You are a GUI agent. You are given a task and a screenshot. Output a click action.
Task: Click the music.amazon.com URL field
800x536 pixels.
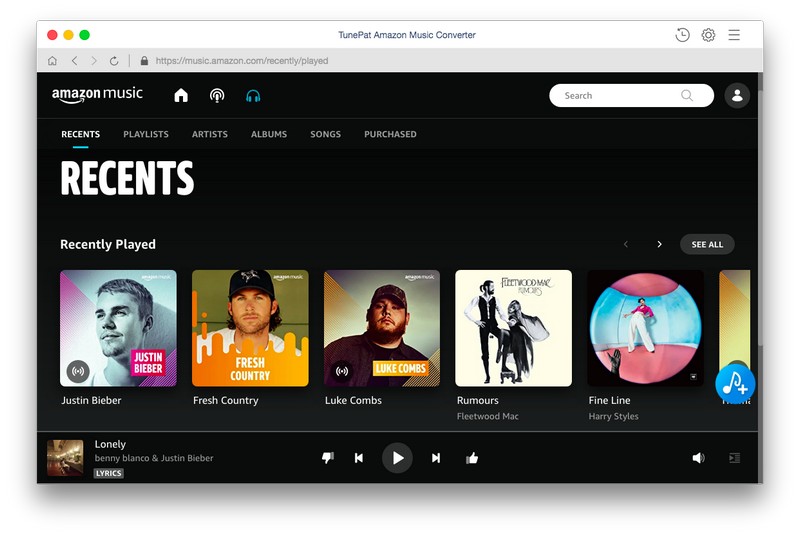click(241, 61)
